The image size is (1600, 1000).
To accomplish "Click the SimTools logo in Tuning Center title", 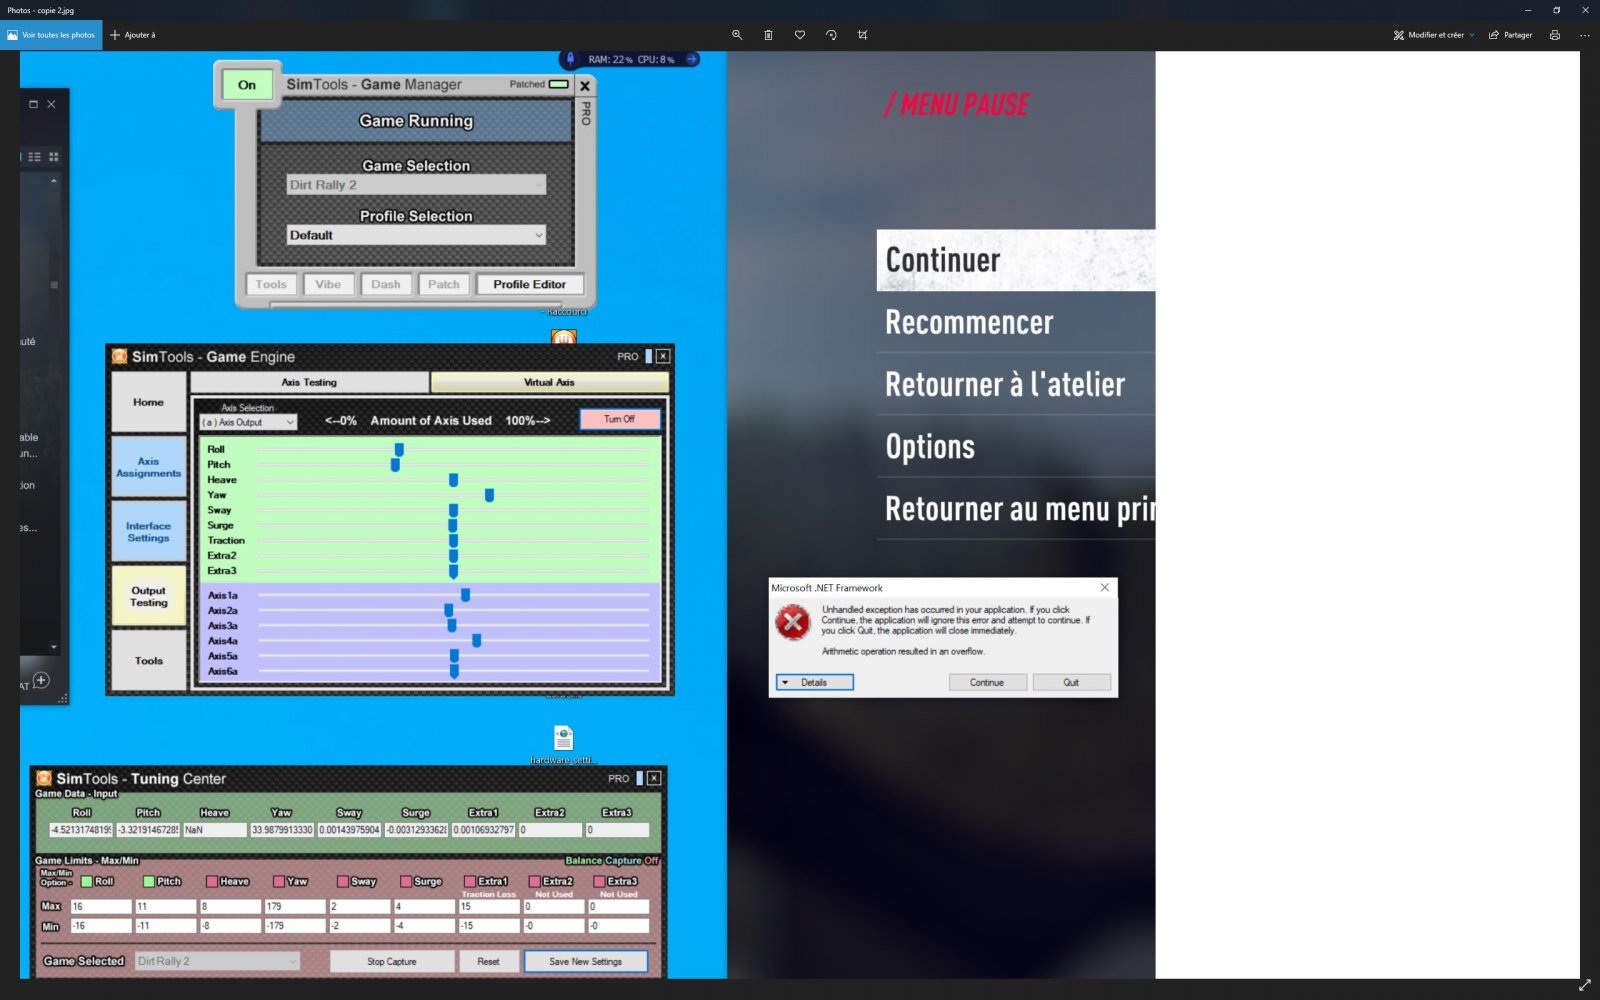I will [x=44, y=778].
